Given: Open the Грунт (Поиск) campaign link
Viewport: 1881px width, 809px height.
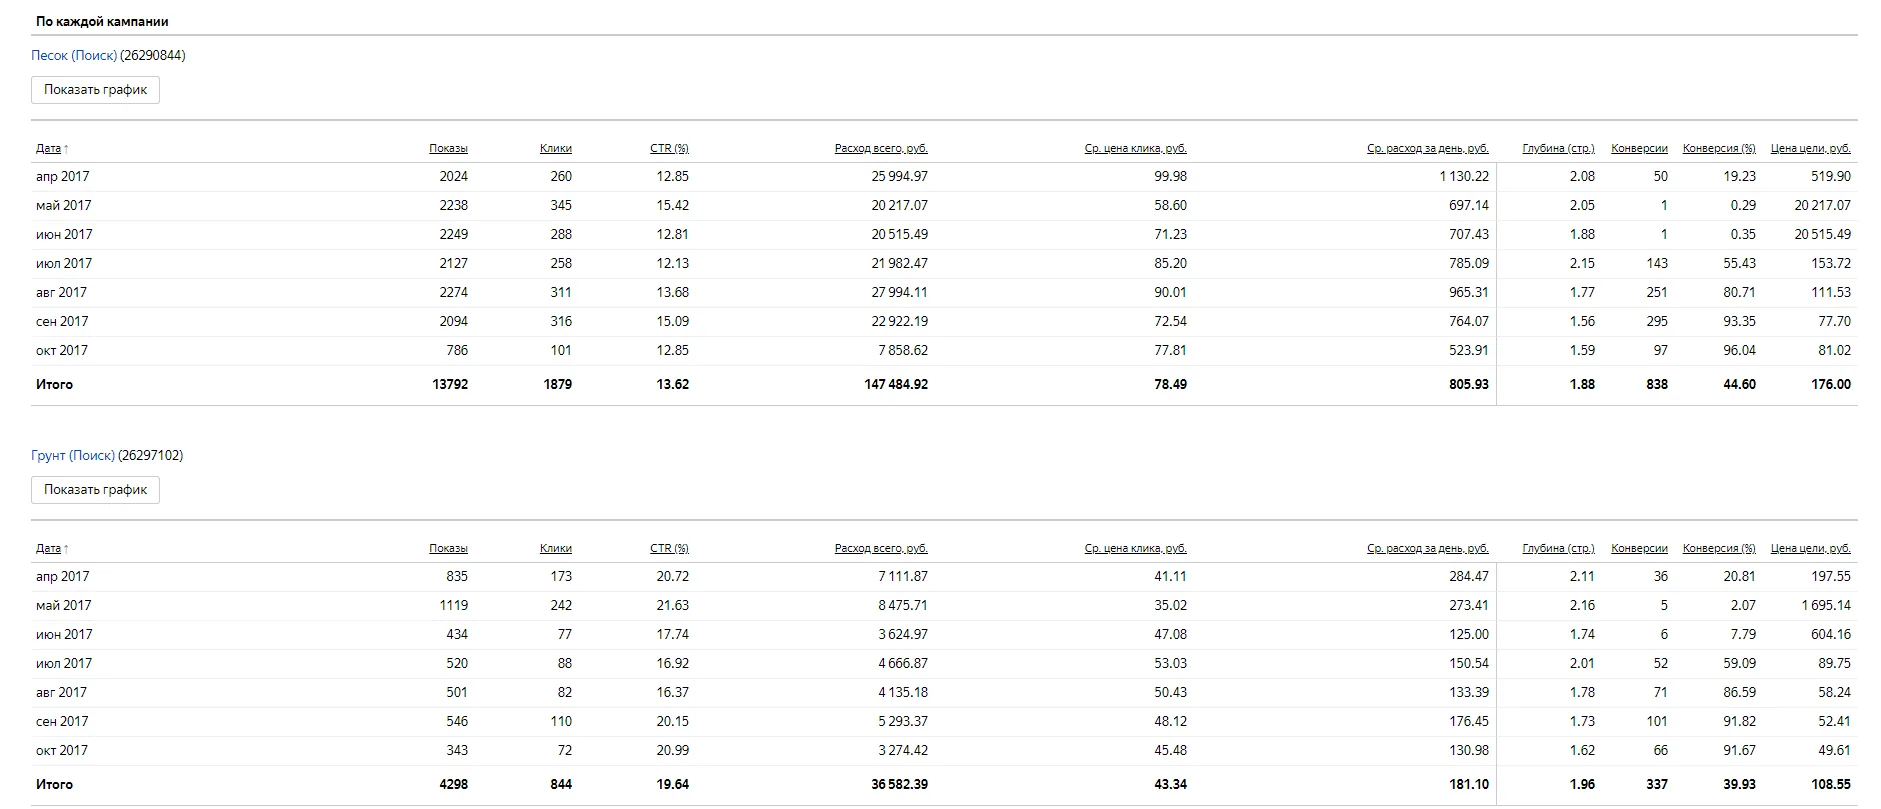Looking at the screenshot, I should point(73,456).
